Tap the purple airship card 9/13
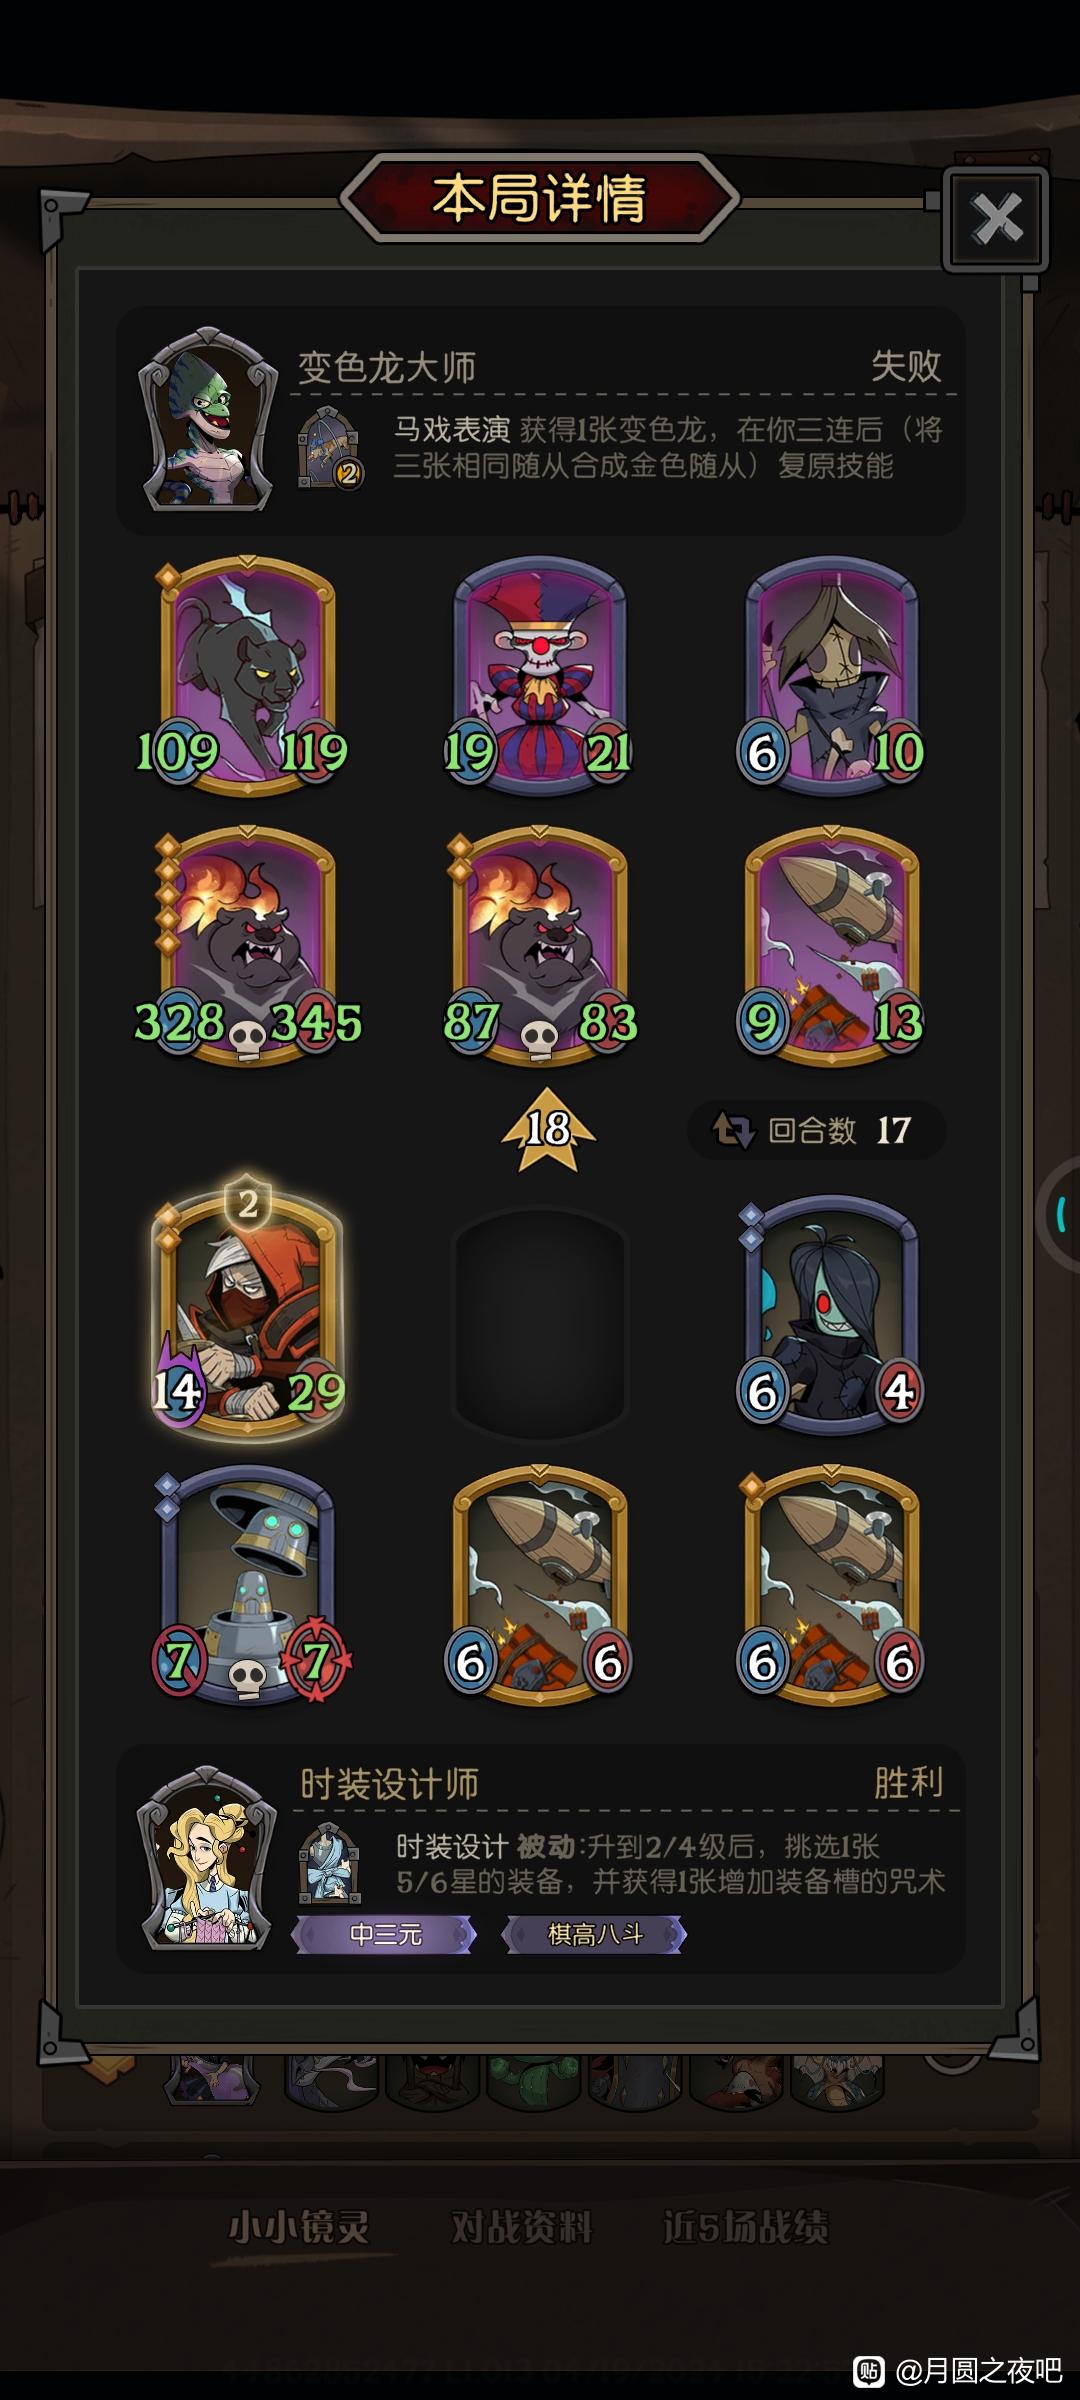Viewport: 1080px width, 2400px height. click(831, 946)
